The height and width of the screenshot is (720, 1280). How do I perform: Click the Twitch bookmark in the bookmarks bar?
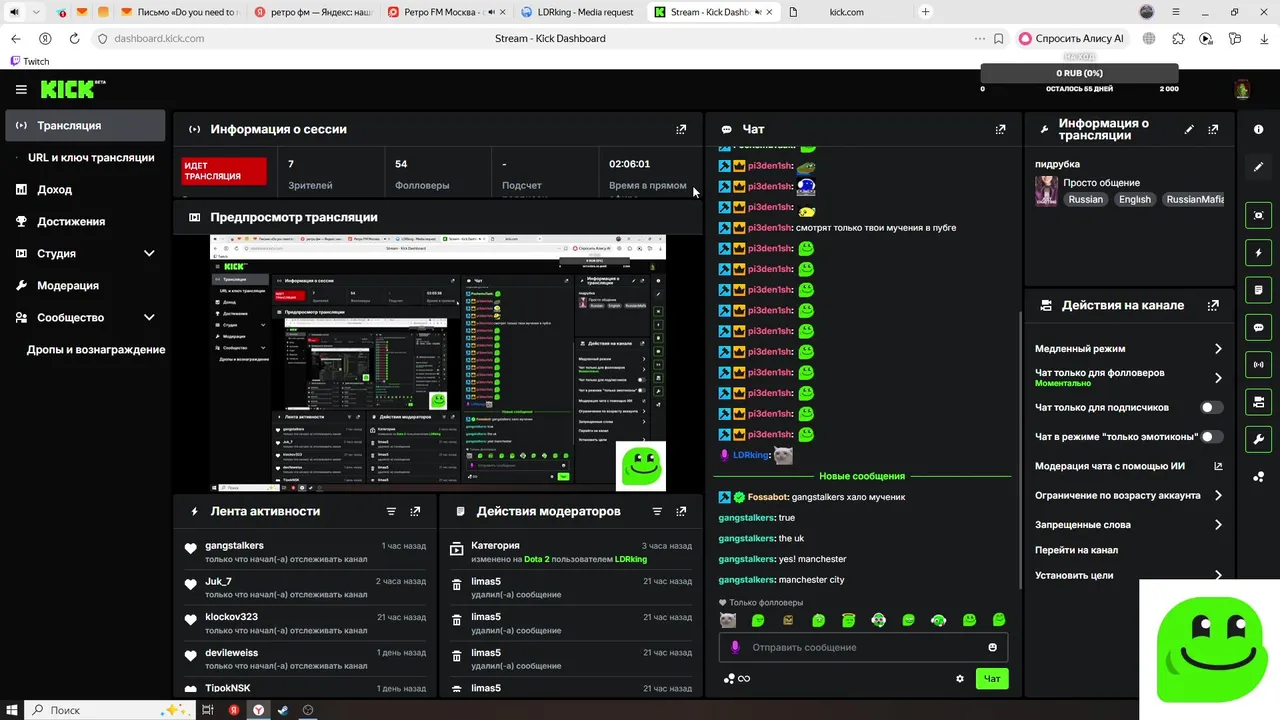(x=30, y=61)
